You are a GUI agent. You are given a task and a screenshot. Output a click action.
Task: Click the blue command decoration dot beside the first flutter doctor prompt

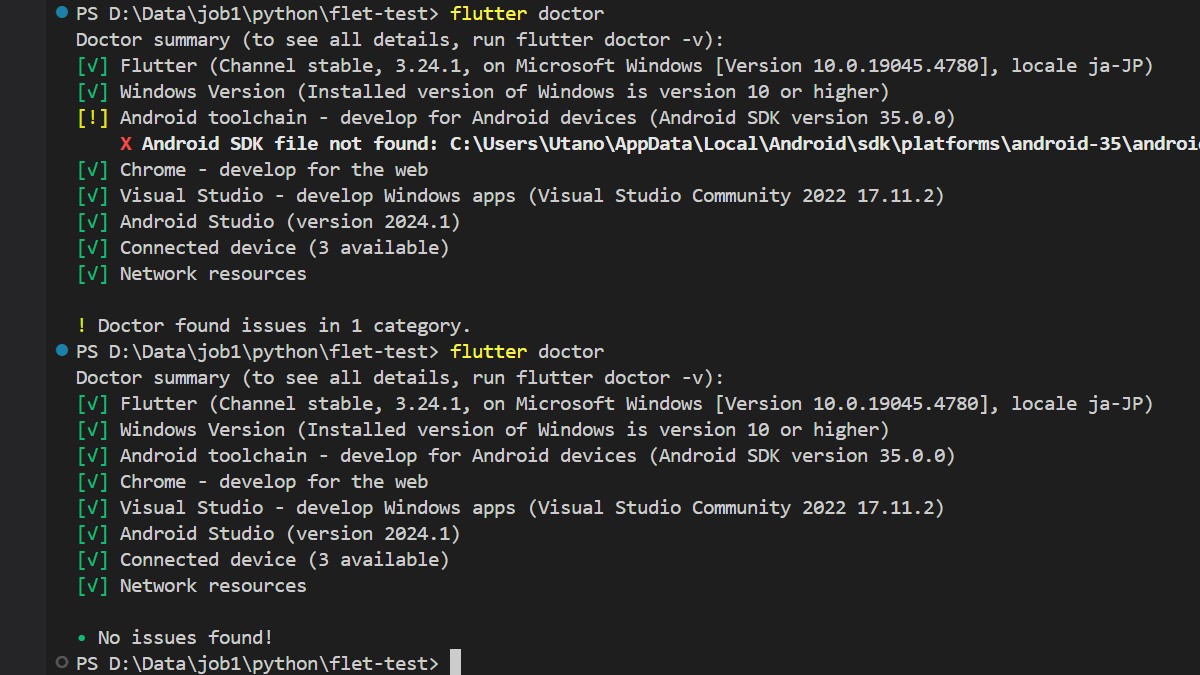click(x=63, y=14)
